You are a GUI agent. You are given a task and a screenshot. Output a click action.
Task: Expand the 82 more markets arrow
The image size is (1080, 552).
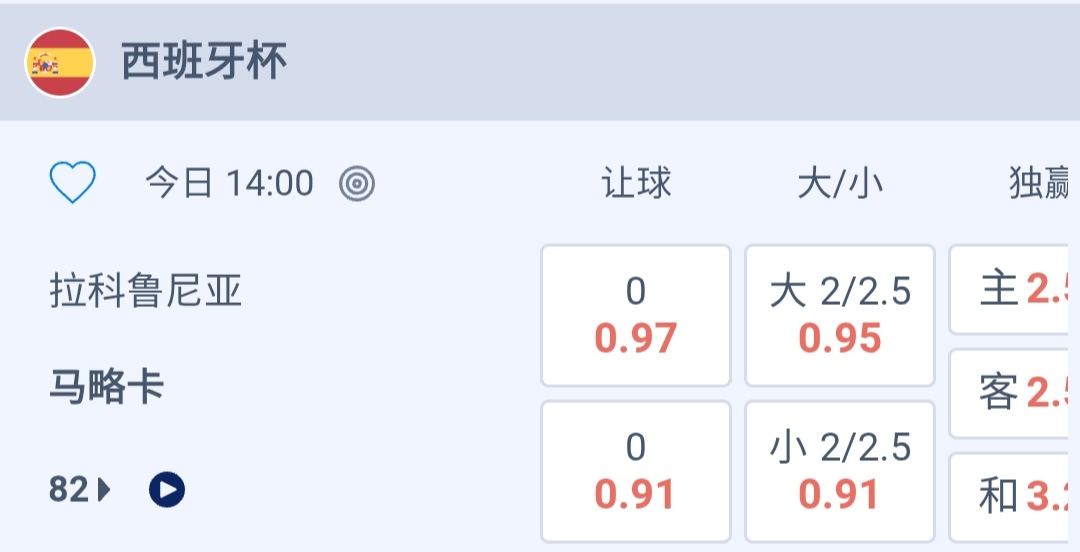(105, 490)
